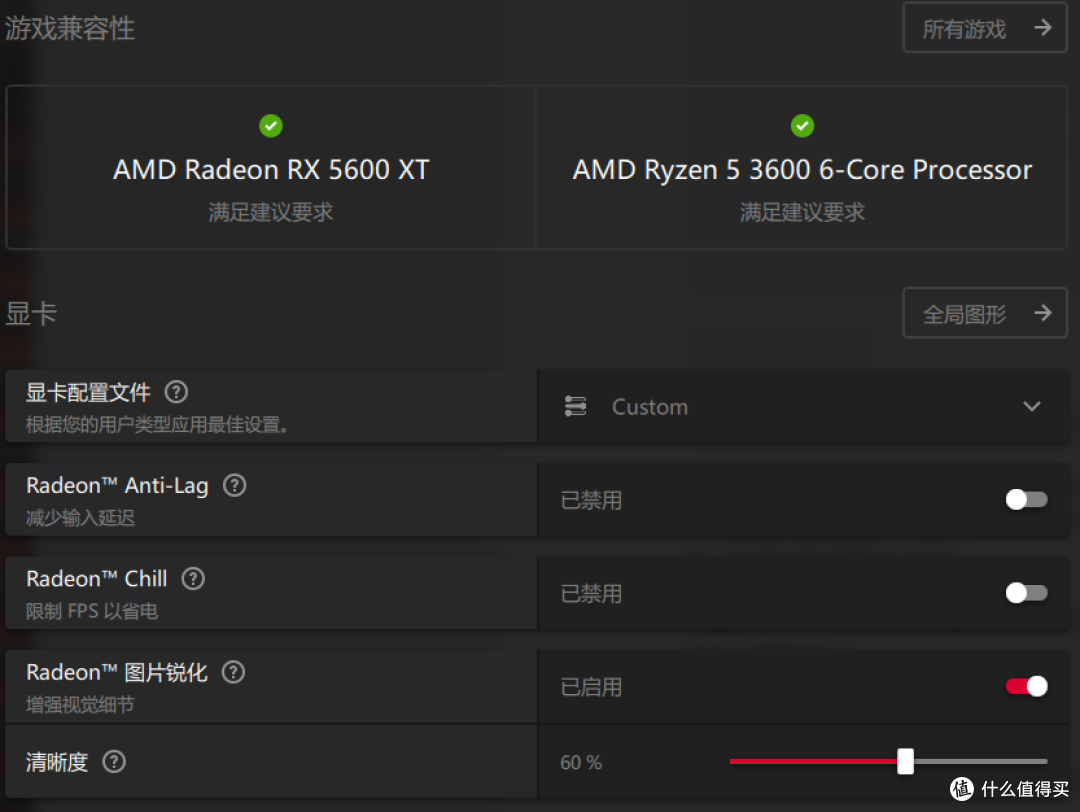Select the AMD Radeon RX 5600 XT card
The width and height of the screenshot is (1080, 812).
(x=271, y=167)
